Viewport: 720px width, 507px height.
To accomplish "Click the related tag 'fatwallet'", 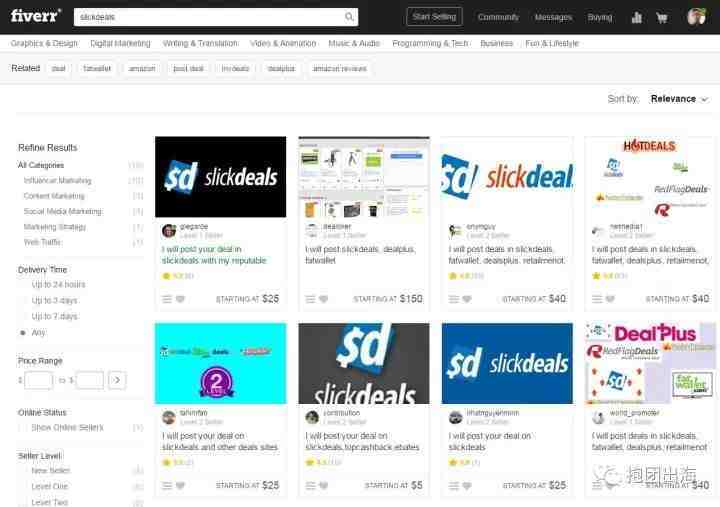I will [97, 68].
